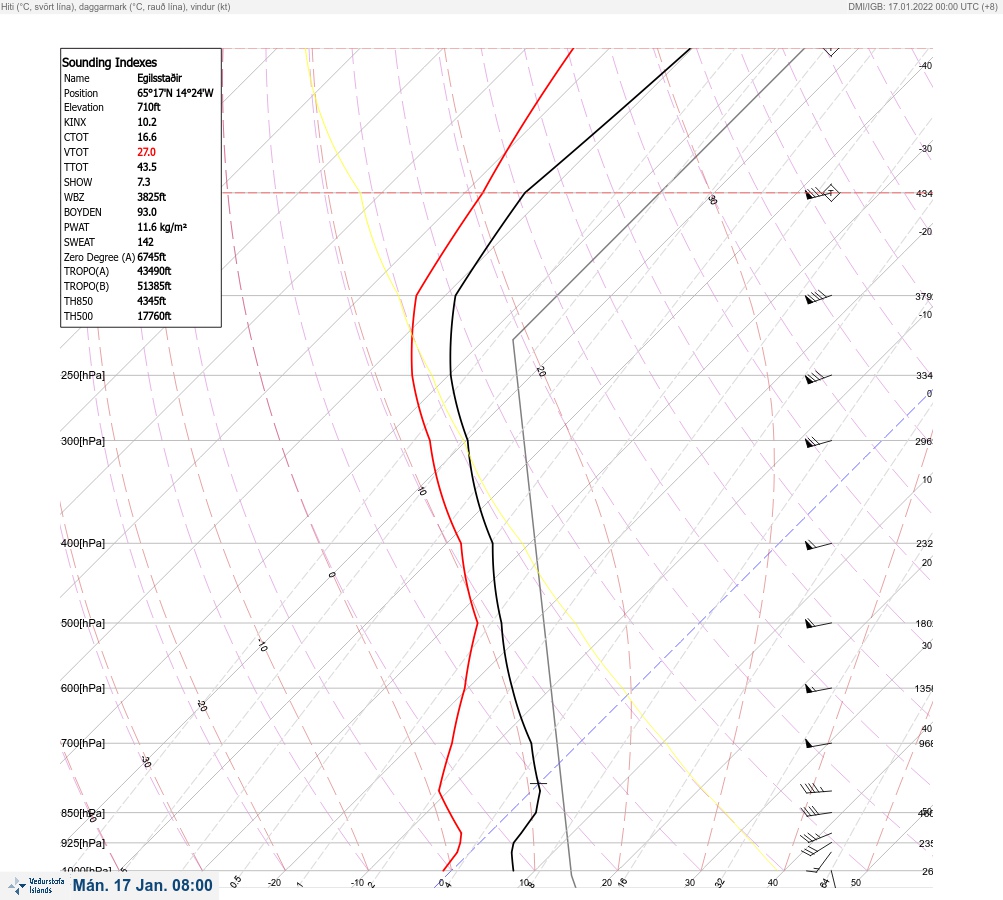1003x900 pixels.
Task: Click the red VTOT value '27.0'
Action: tap(146, 152)
